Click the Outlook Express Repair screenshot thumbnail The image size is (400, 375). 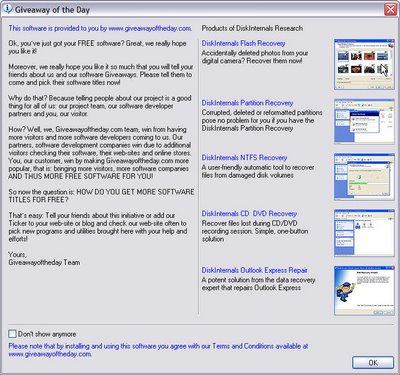click(364, 290)
